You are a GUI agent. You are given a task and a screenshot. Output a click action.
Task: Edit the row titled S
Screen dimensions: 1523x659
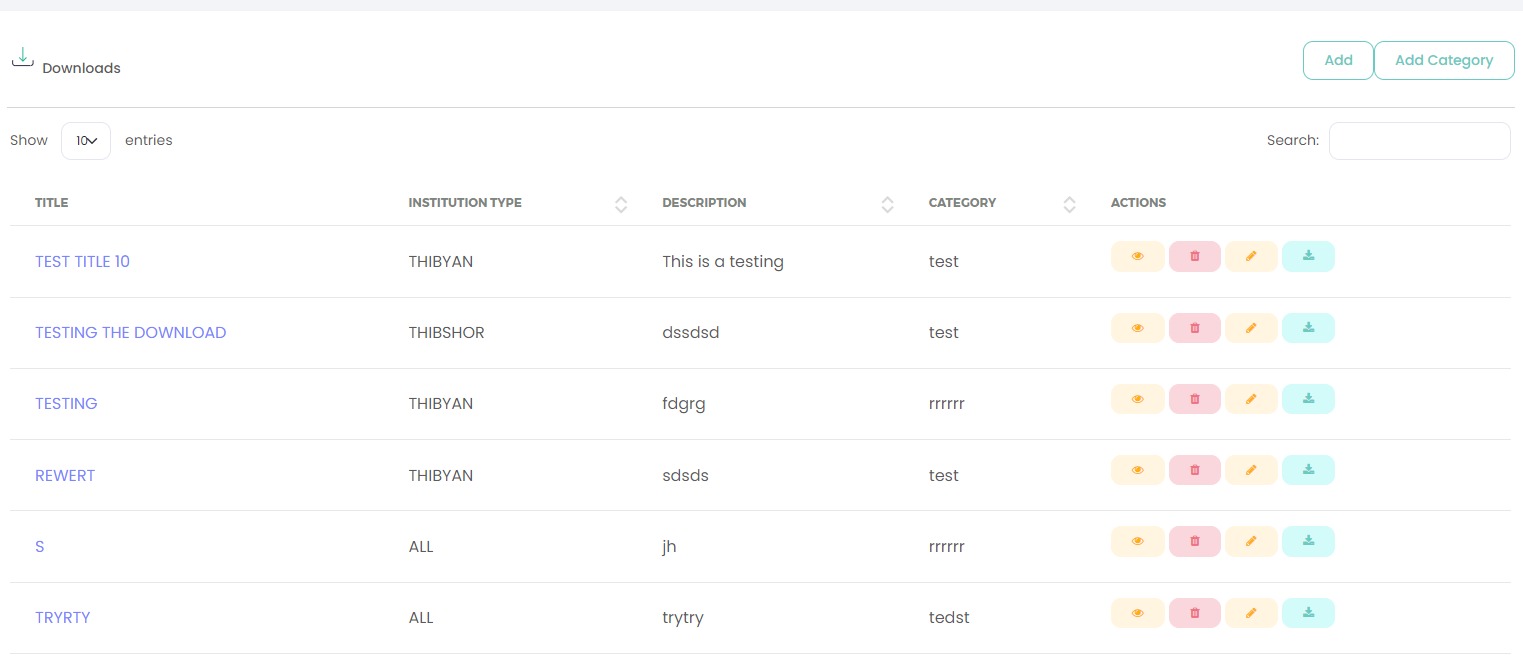1251,541
